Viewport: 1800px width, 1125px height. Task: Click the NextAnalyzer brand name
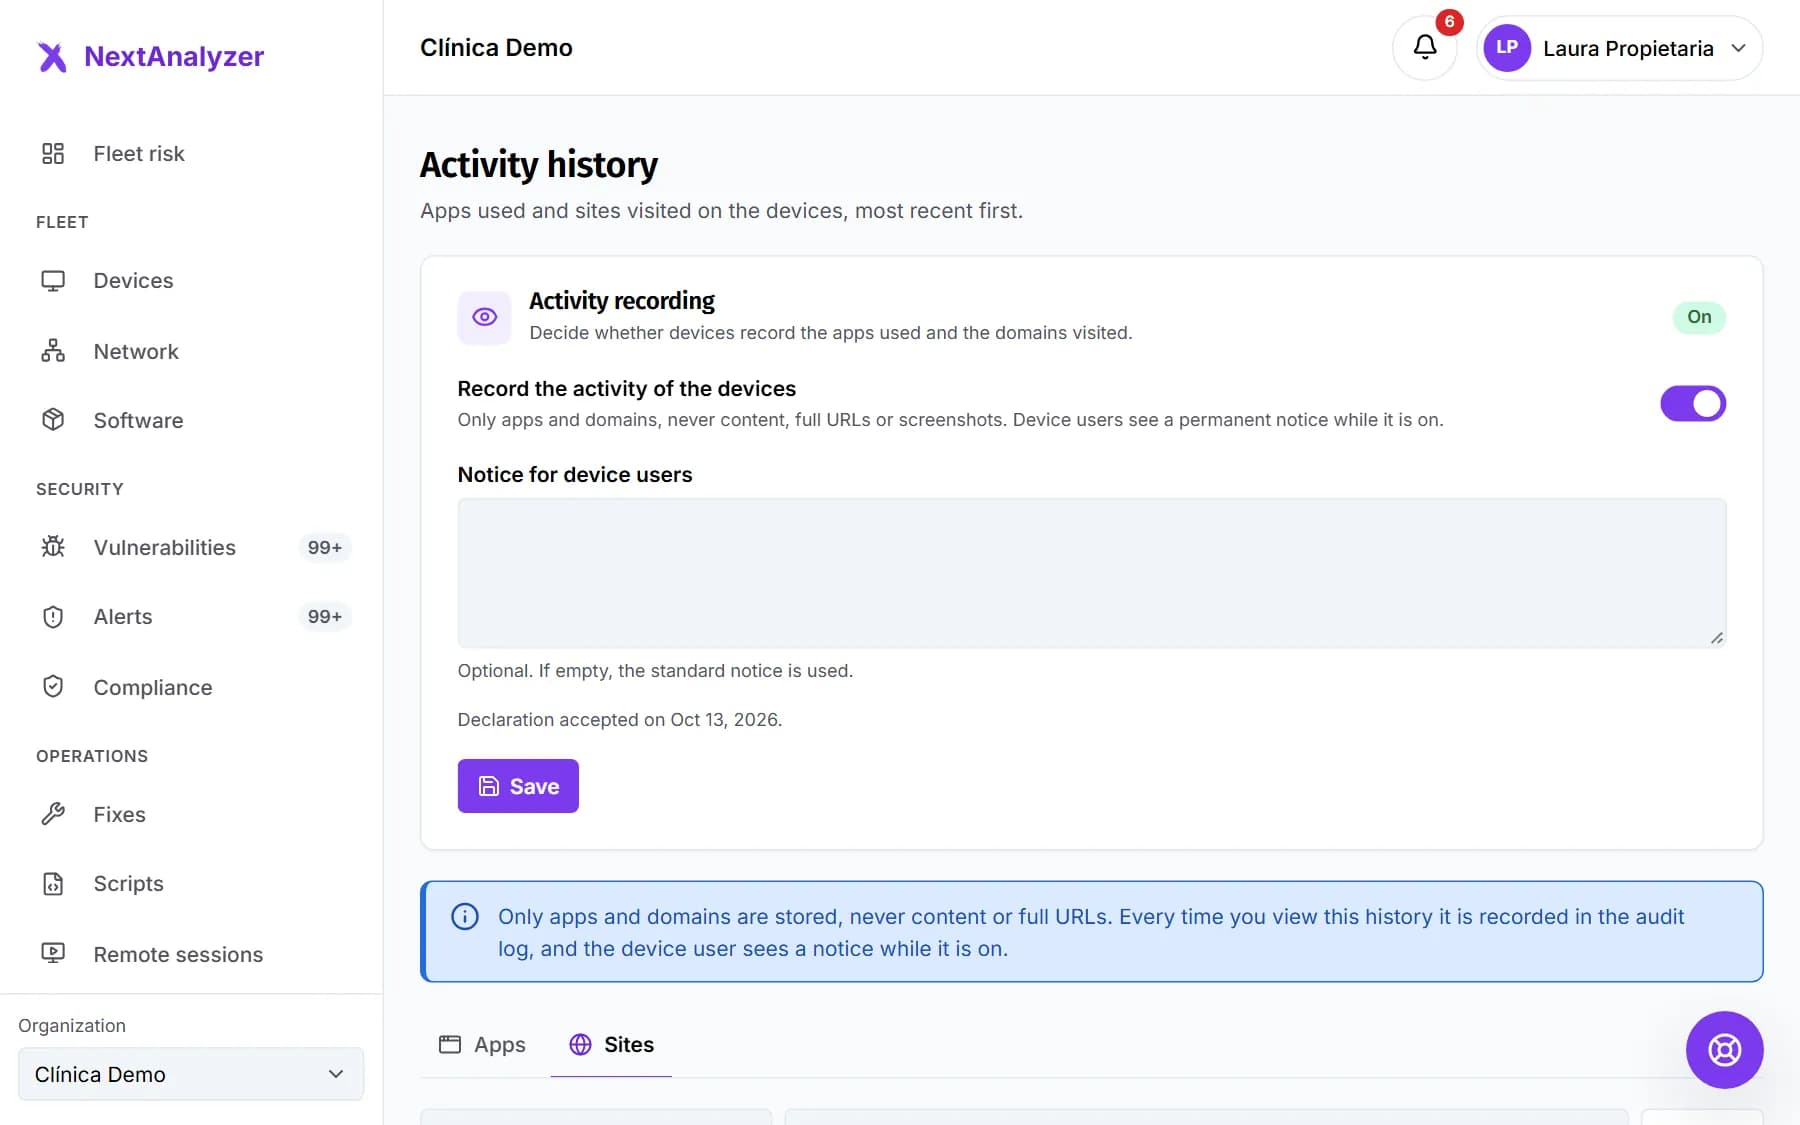(174, 56)
